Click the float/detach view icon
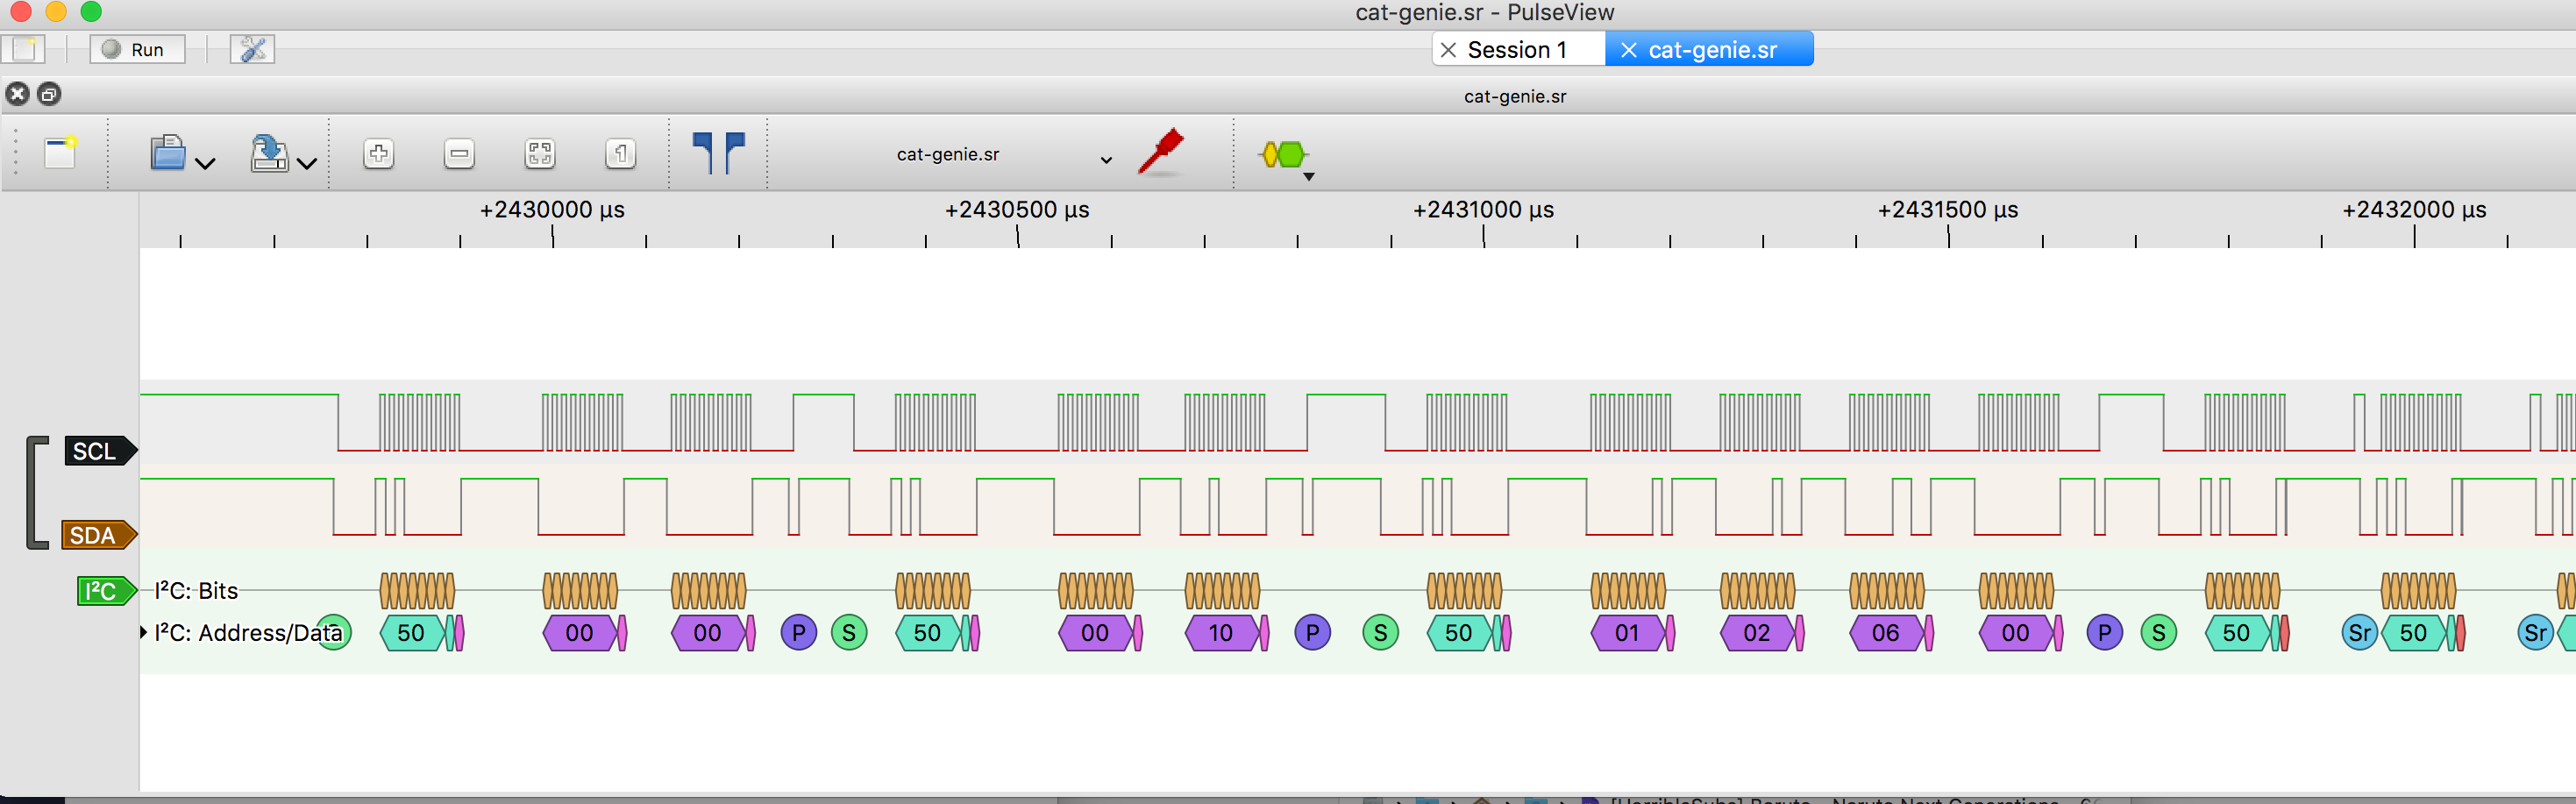The height and width of the screenshot is (804, 2576). click(49, 94)
